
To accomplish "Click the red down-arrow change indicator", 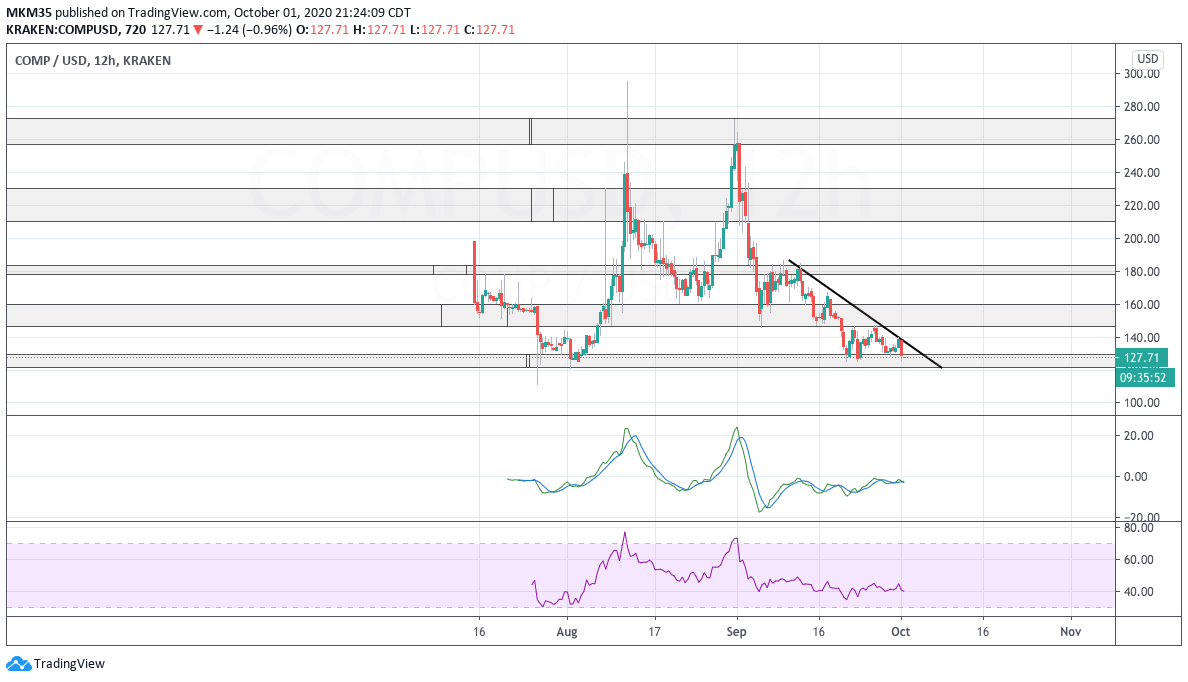I will [x=198, y=30].
